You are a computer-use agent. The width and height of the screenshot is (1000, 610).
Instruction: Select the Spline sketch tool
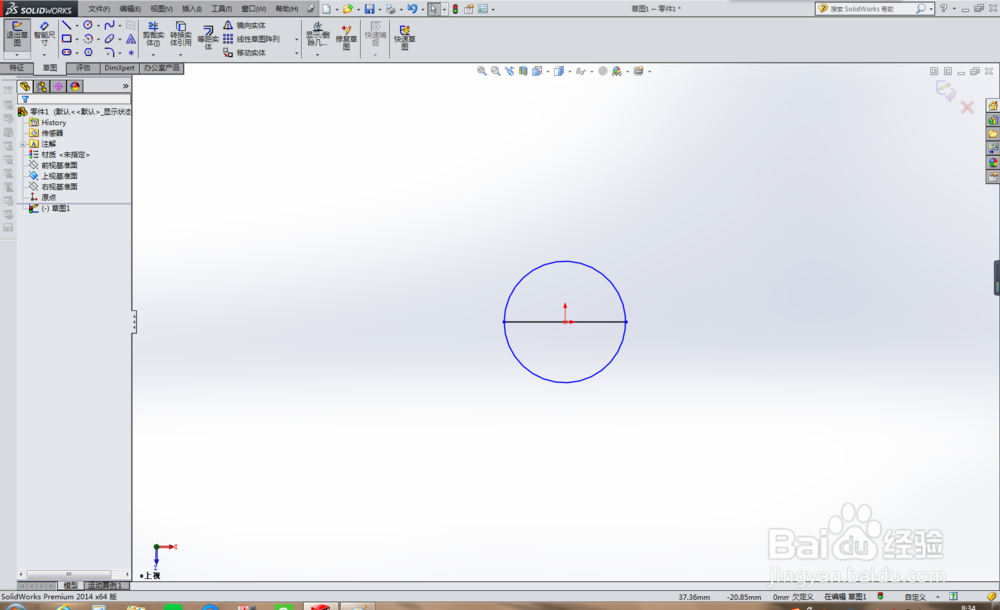(109, 26)
